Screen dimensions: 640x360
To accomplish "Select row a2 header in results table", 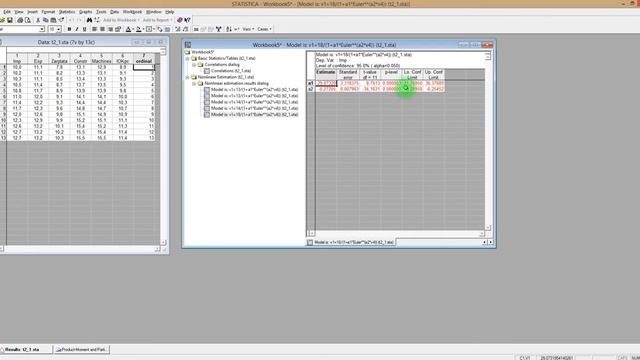I will pos(311,89).
